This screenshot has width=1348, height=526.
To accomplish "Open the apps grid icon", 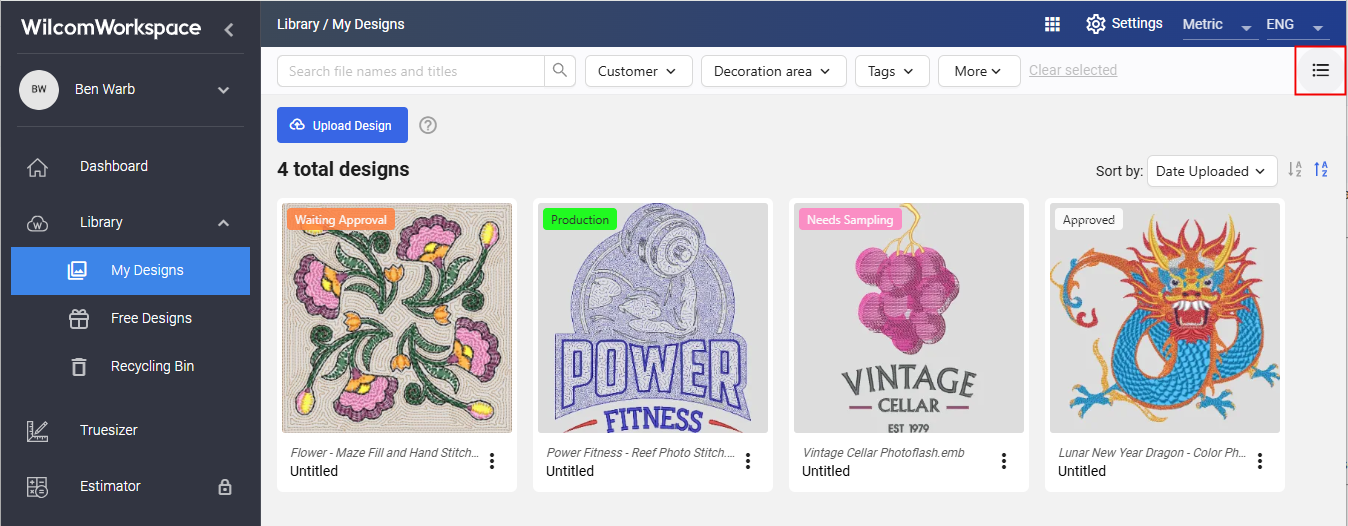I will point(1052,25).
